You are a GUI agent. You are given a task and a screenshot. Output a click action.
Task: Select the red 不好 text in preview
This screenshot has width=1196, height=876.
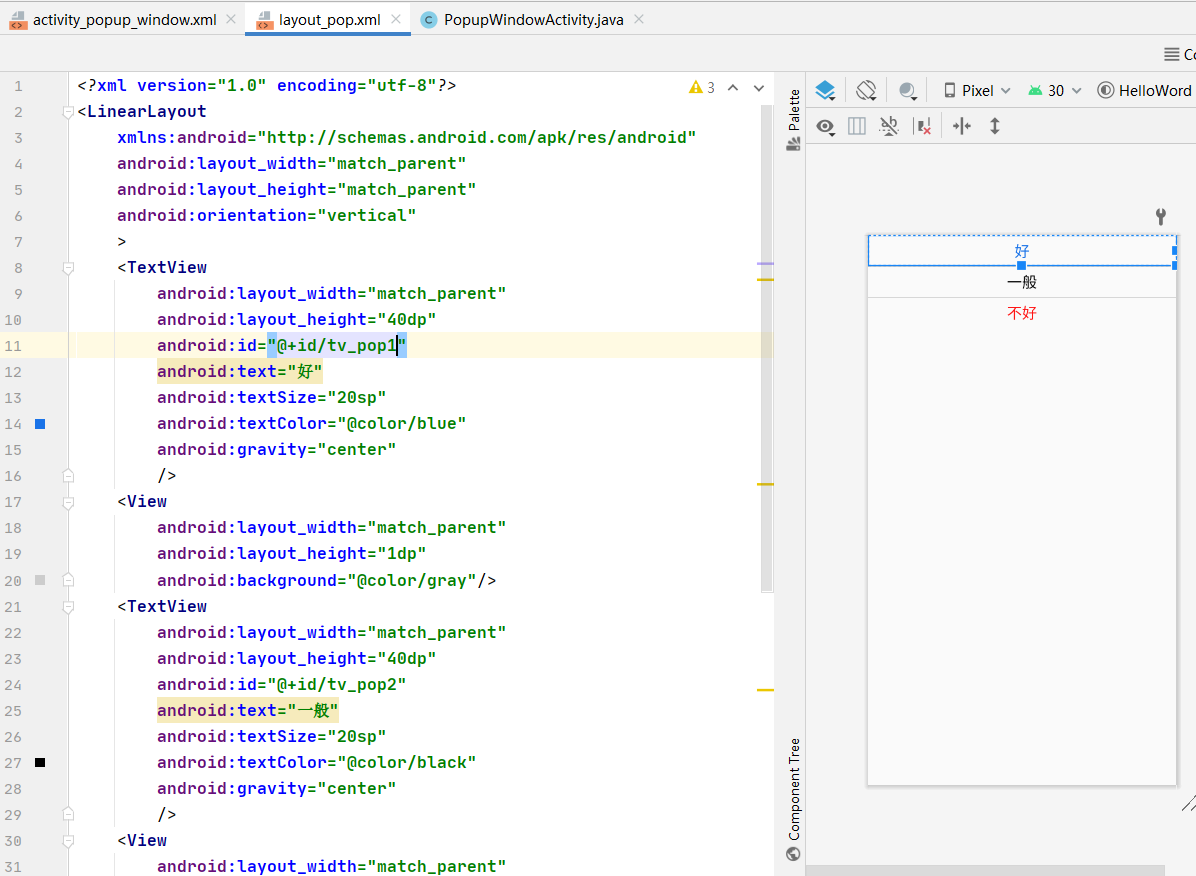pos(1022,313)
